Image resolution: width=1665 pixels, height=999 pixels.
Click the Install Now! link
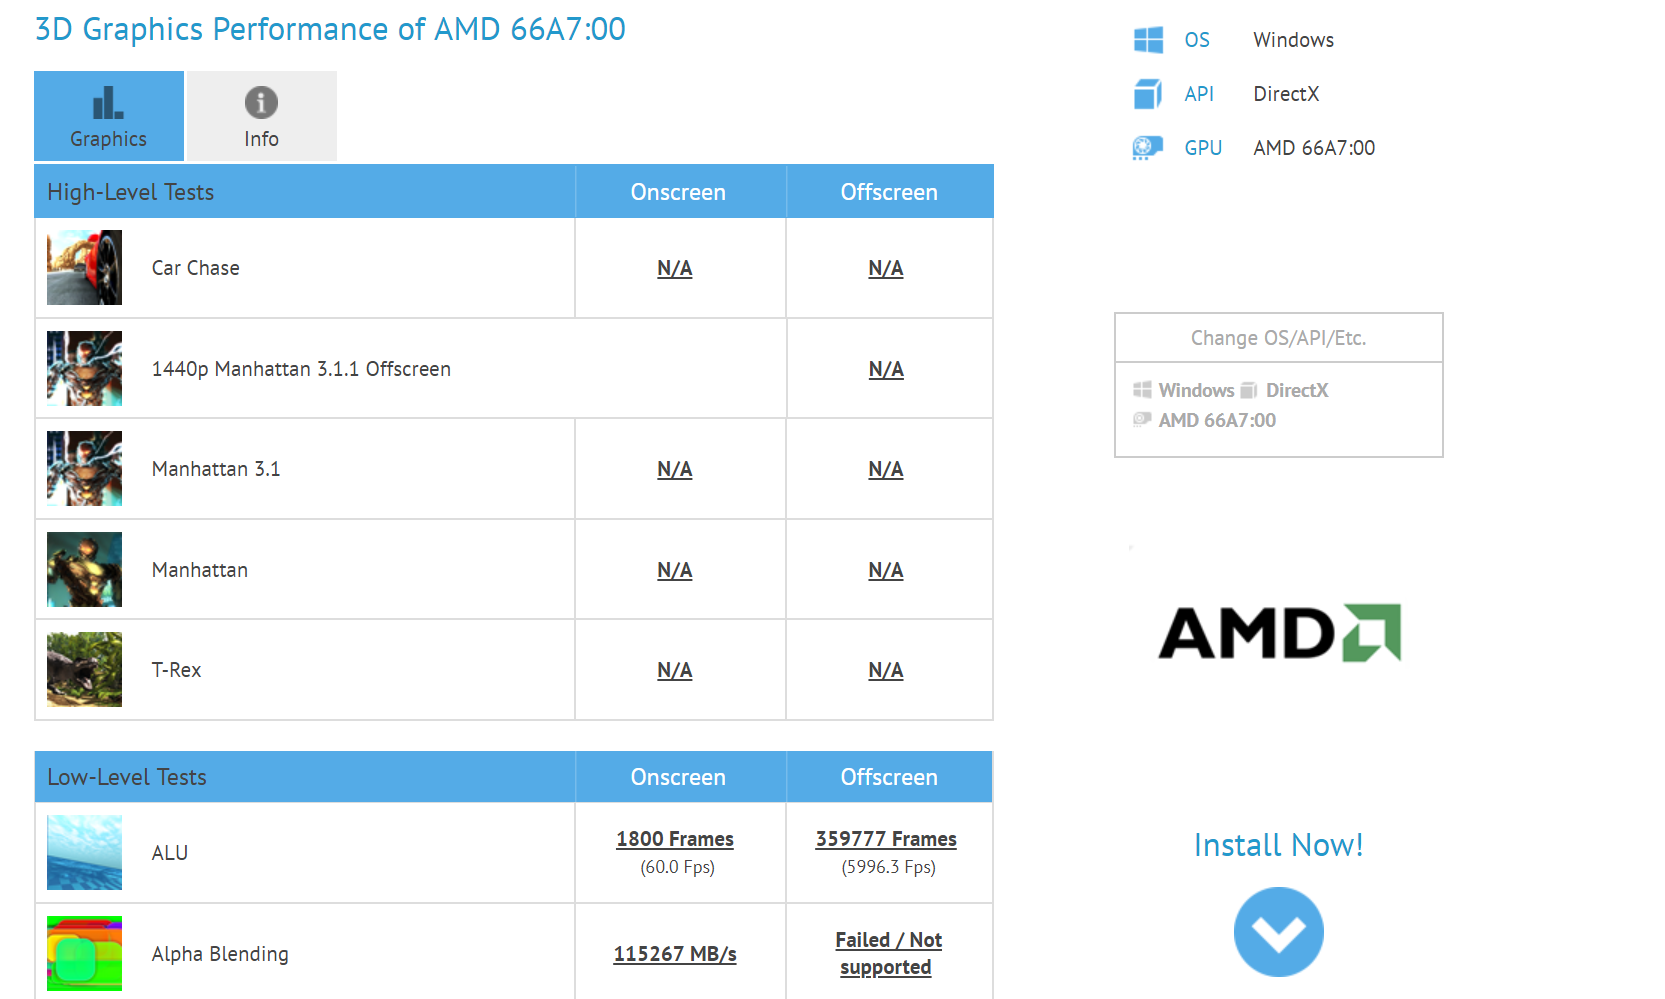(1278, 846)
